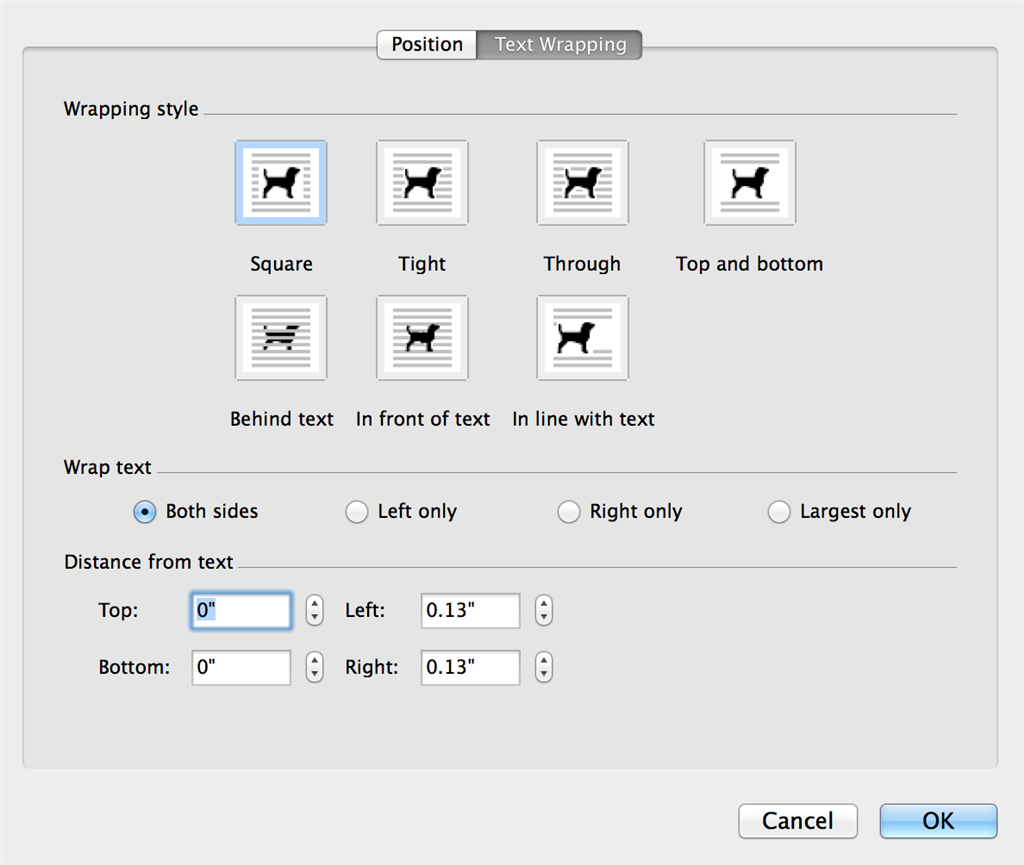Select Top and bottom wrapping icon
1024x865 pixels.
tap(750, 183)
